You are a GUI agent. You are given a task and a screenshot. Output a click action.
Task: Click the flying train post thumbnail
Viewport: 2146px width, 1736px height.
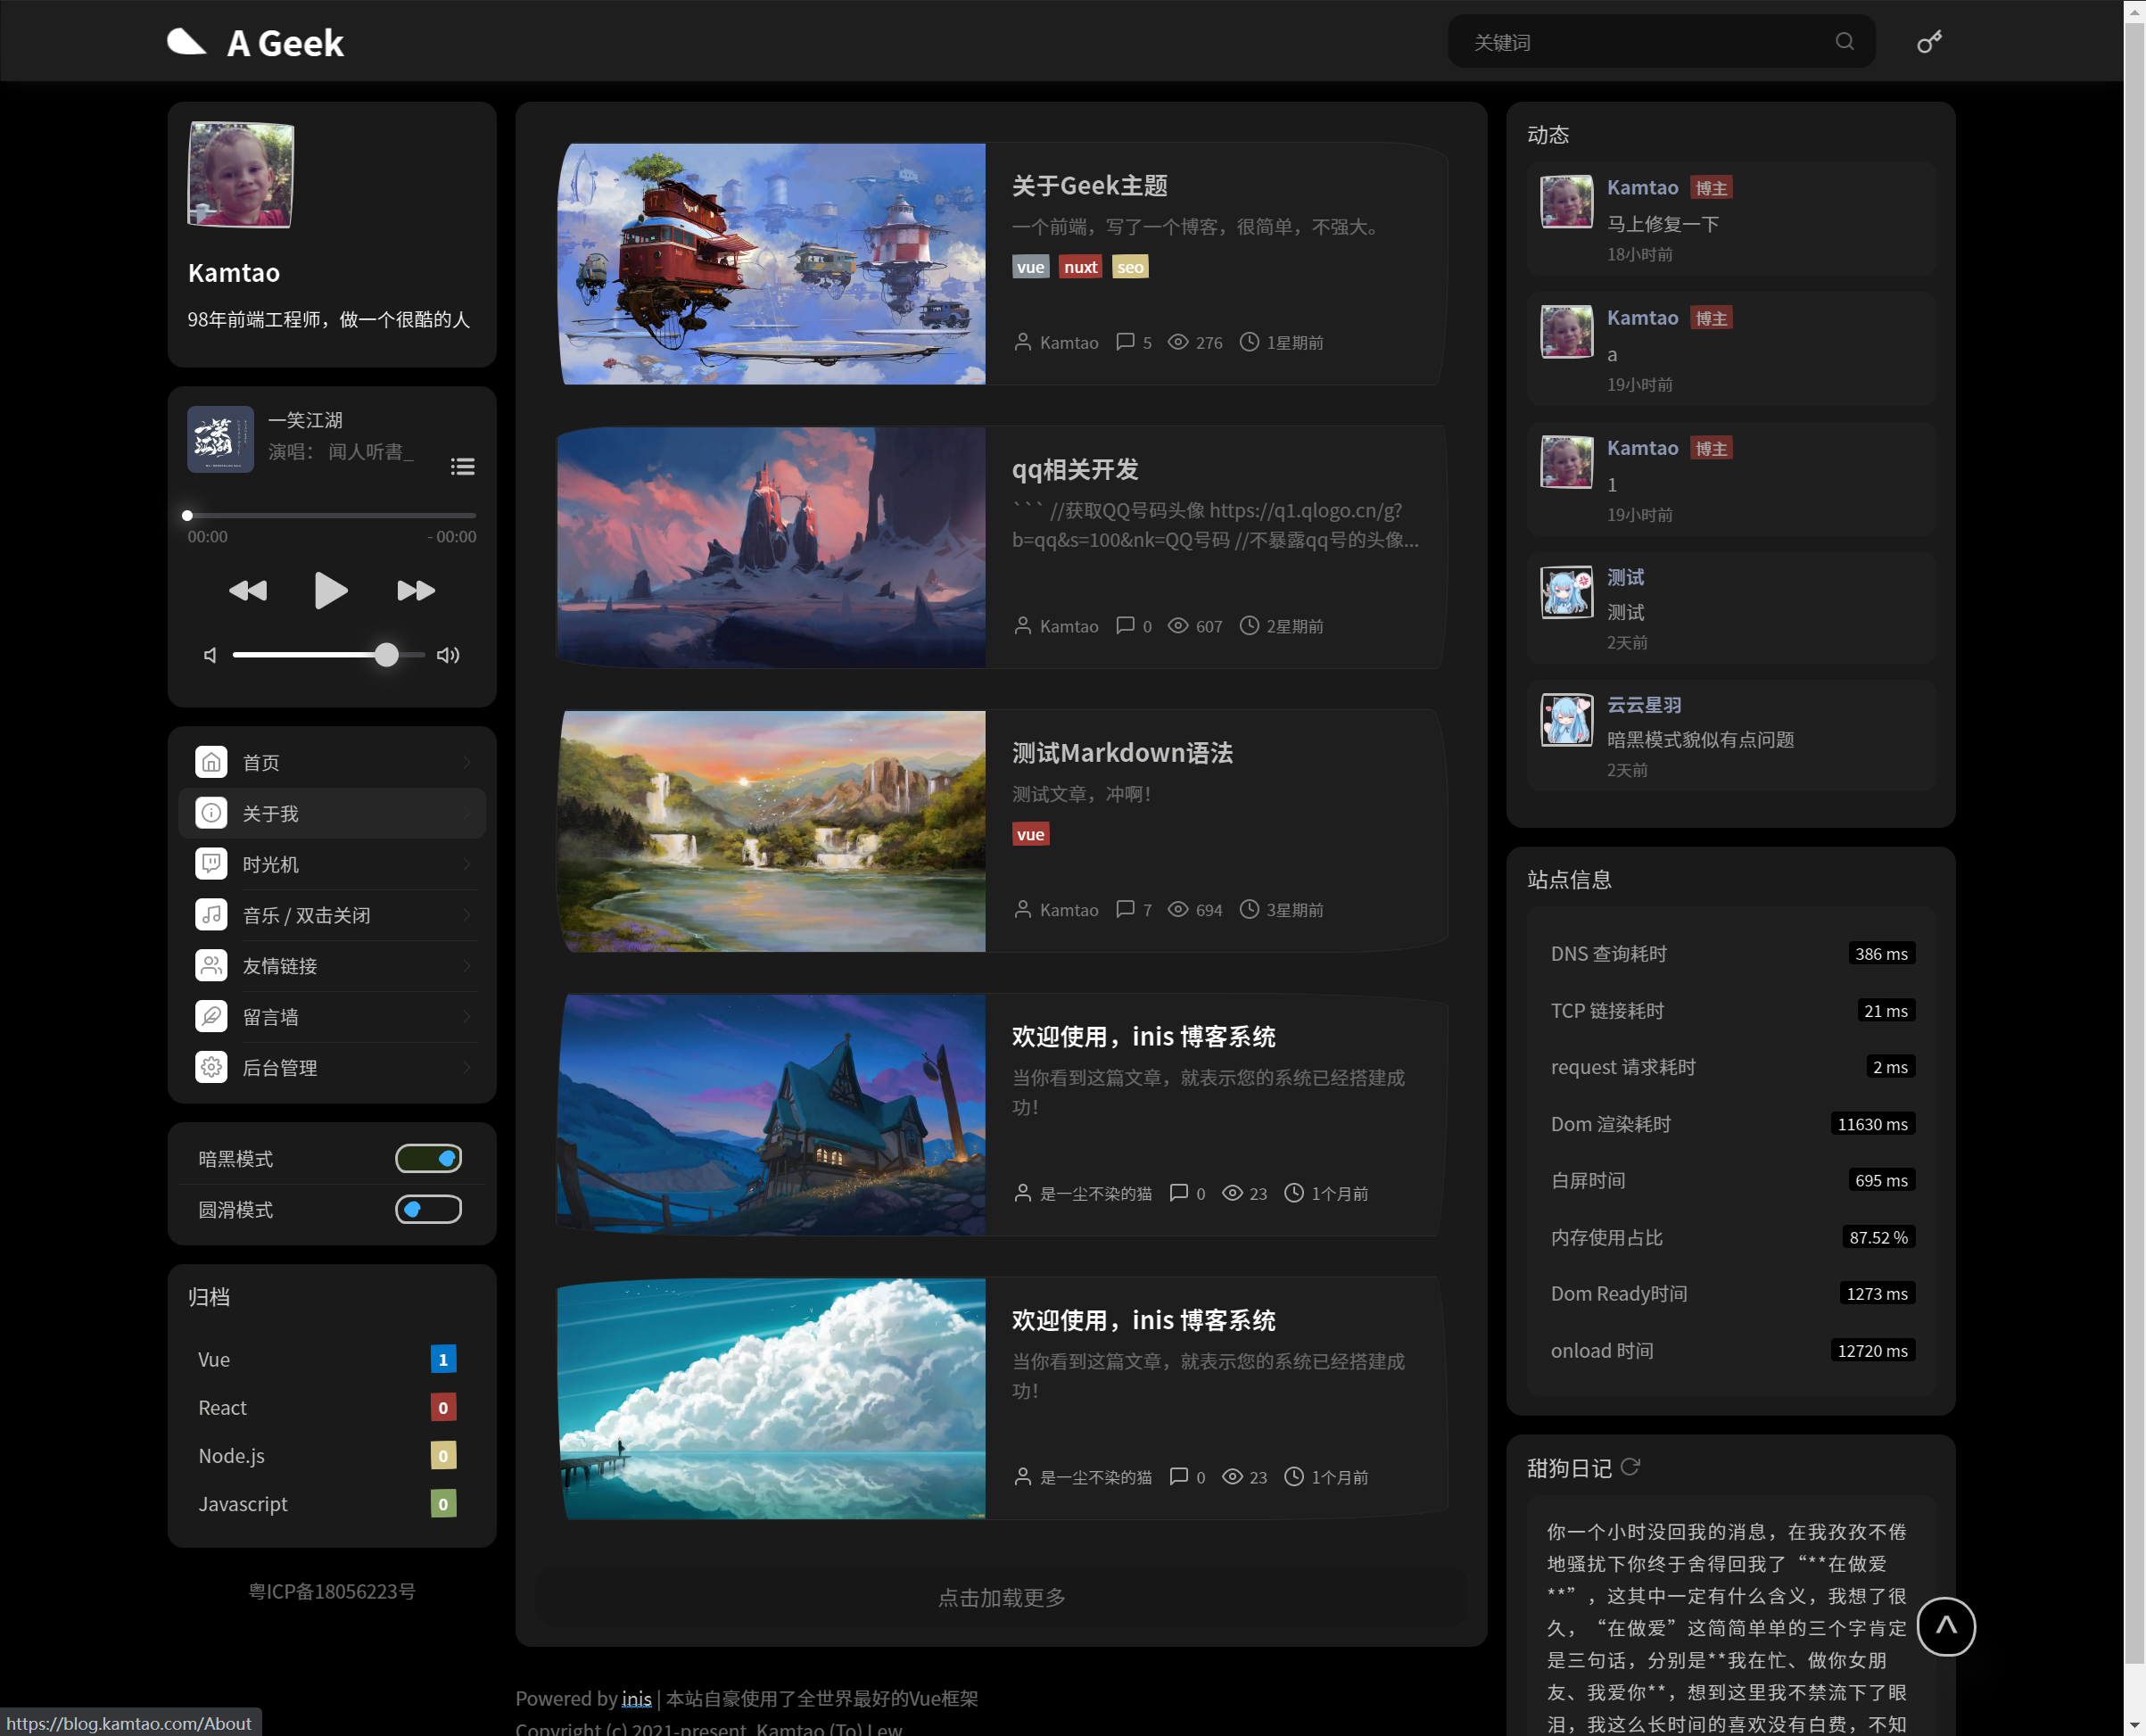(771, 264)
